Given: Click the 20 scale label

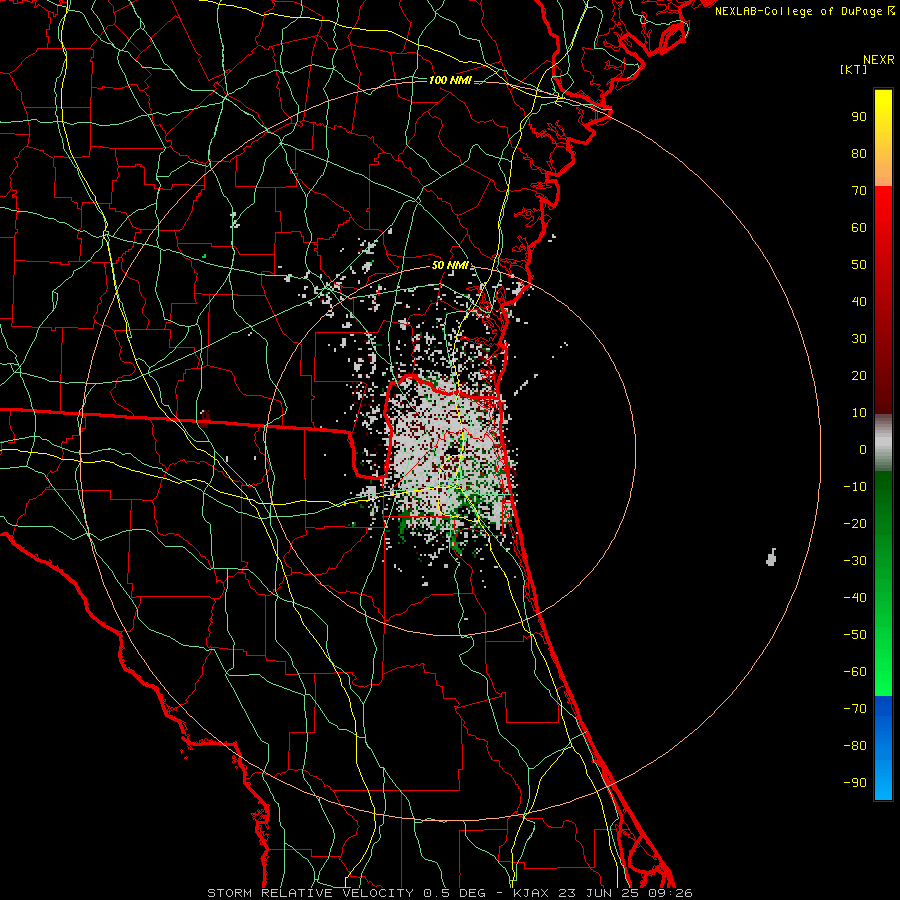Looking at the screenshot, I should pos(859,375).
